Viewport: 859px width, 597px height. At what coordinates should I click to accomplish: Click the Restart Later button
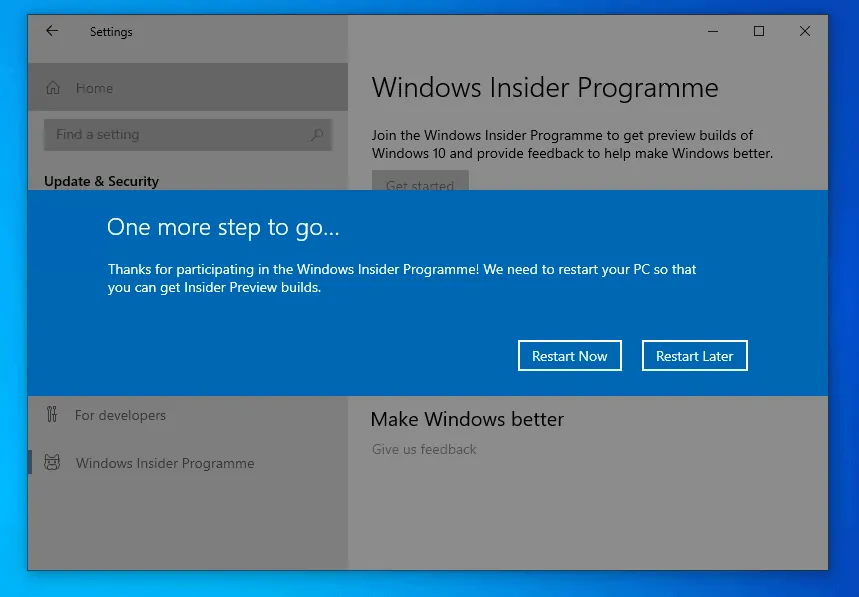694,355
